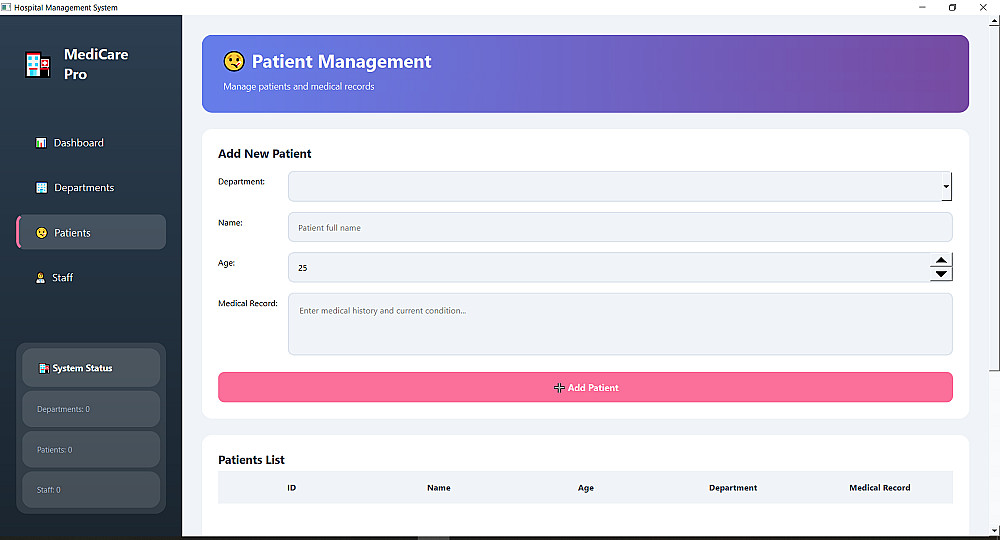Increase Age with the up arrow
Viewport: 1000px width, 540px height.
point(941,261)
